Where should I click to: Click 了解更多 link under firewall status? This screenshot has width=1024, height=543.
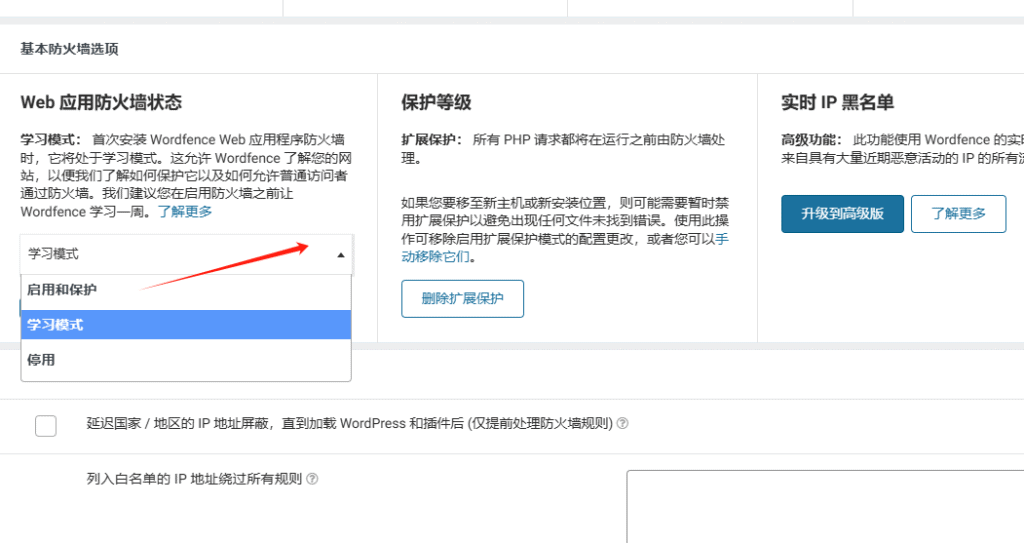pos(185,212)
